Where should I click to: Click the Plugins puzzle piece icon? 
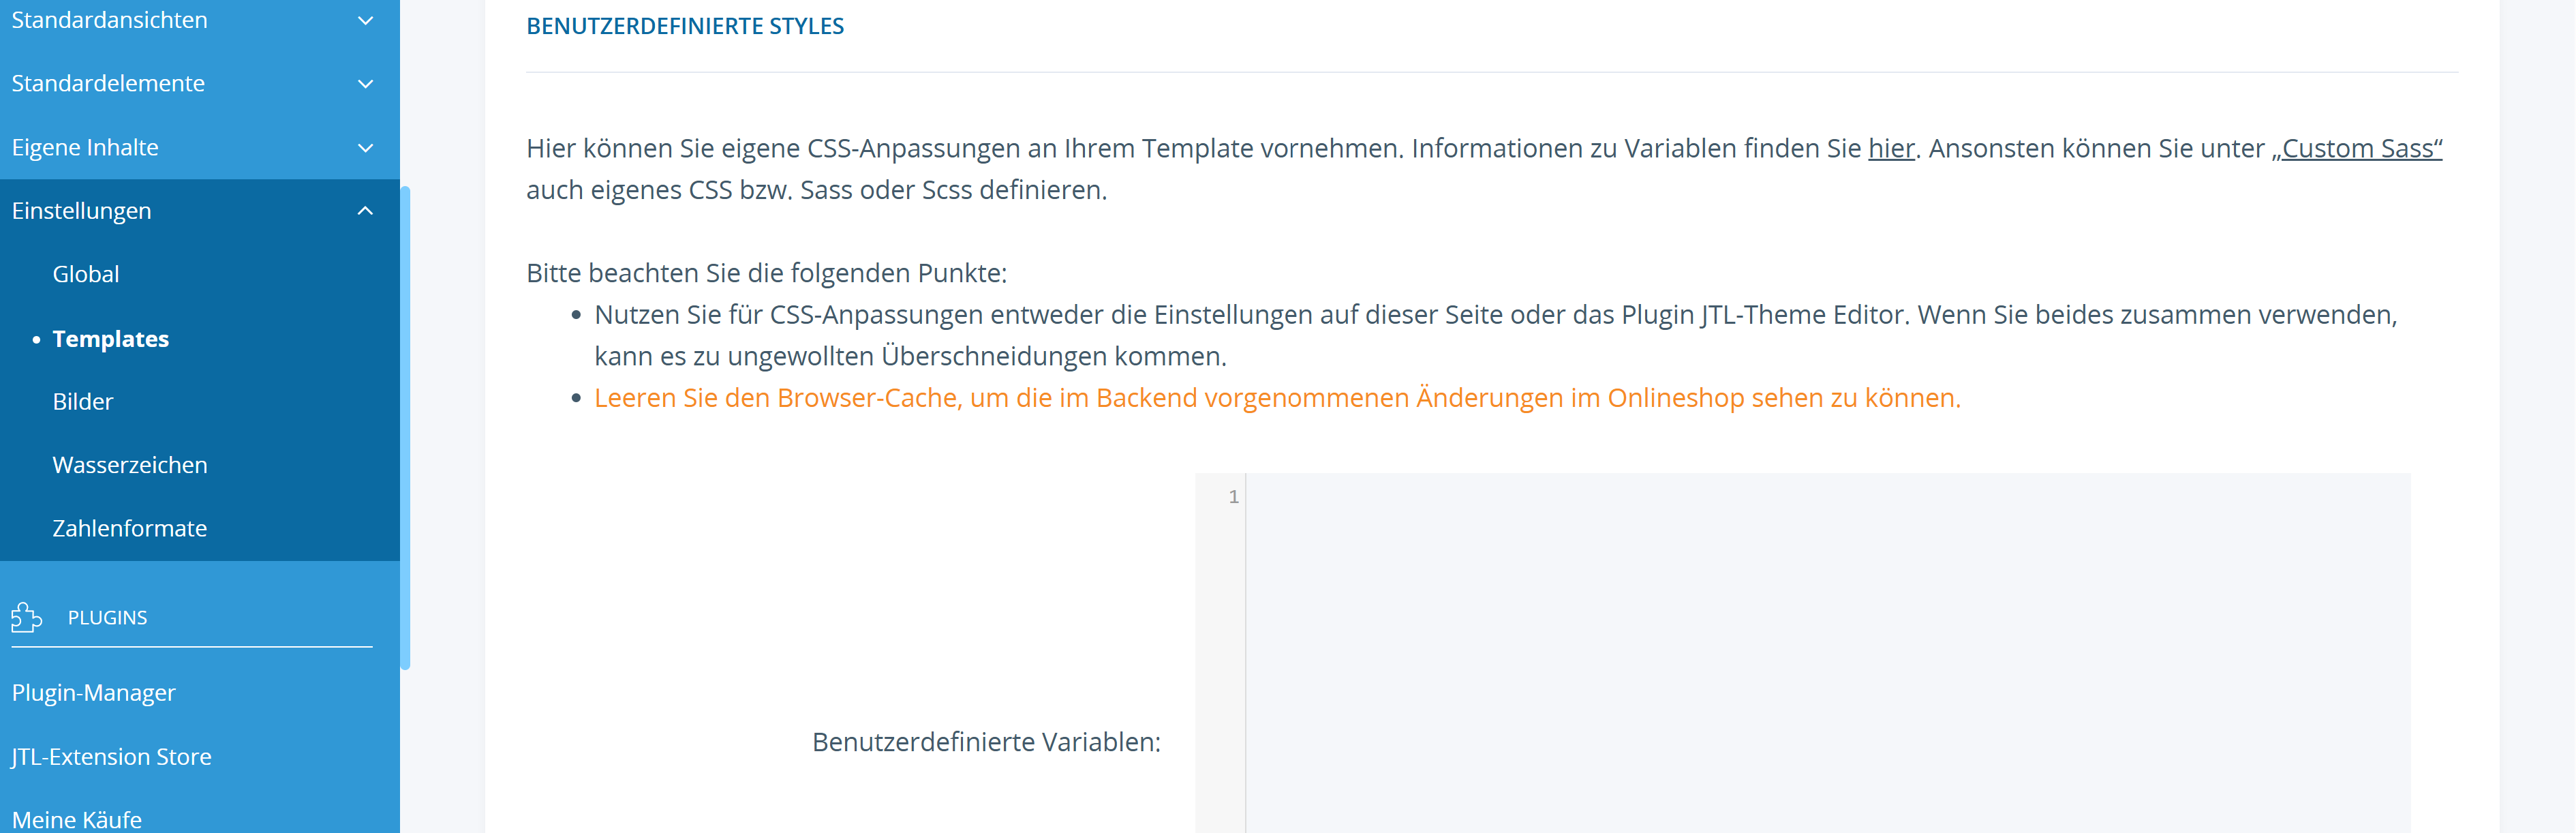26,617
